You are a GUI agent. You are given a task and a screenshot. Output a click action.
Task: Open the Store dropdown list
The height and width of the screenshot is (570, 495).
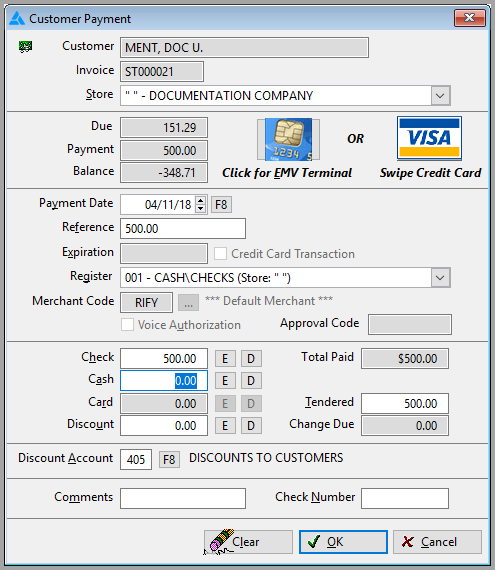(440, 96)
